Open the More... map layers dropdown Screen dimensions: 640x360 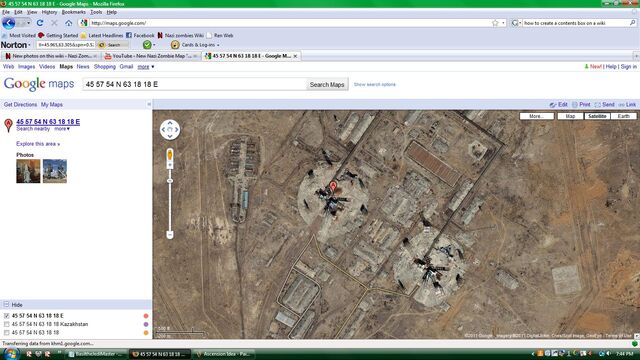pos(536,116)
